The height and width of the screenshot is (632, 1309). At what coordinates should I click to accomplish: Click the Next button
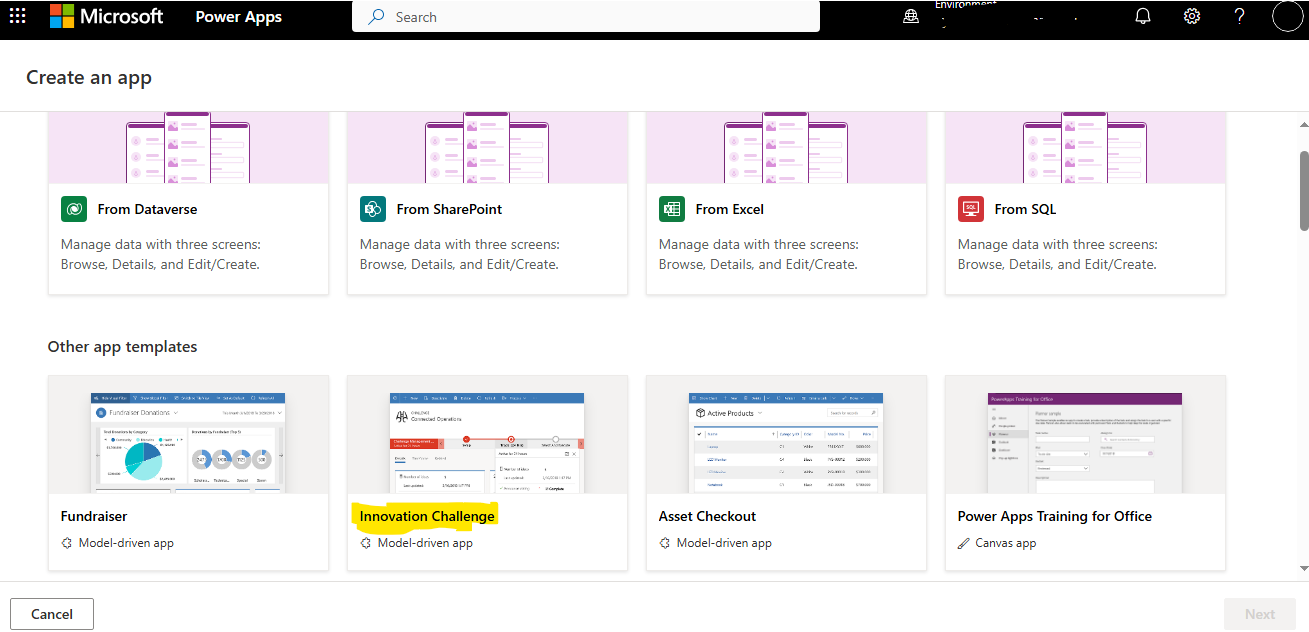pyautogui.click(x=1259, y=613)
